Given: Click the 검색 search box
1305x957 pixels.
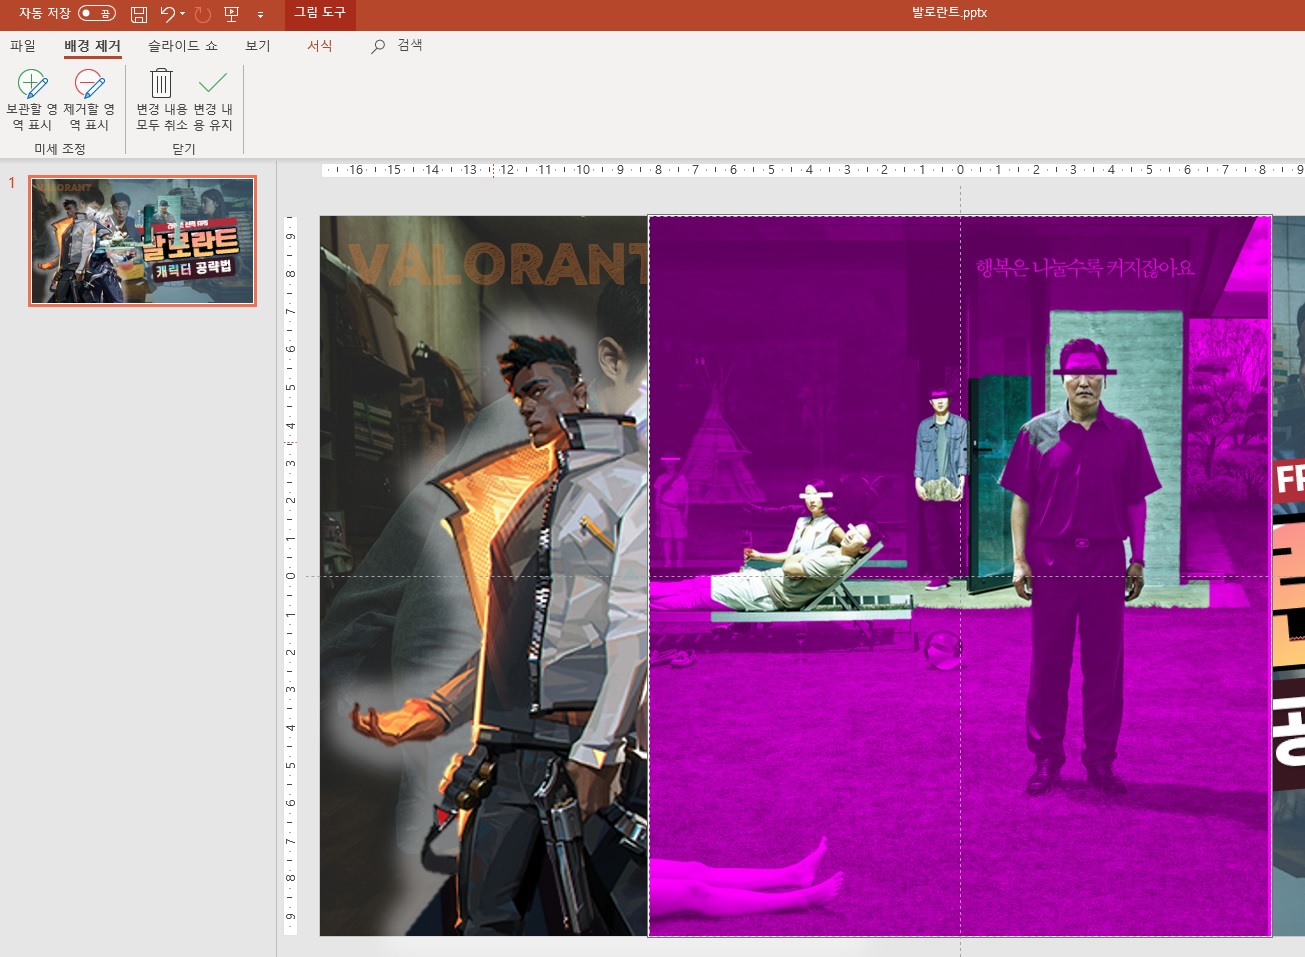Looking at the screenshot, I should tap(410, 45).
